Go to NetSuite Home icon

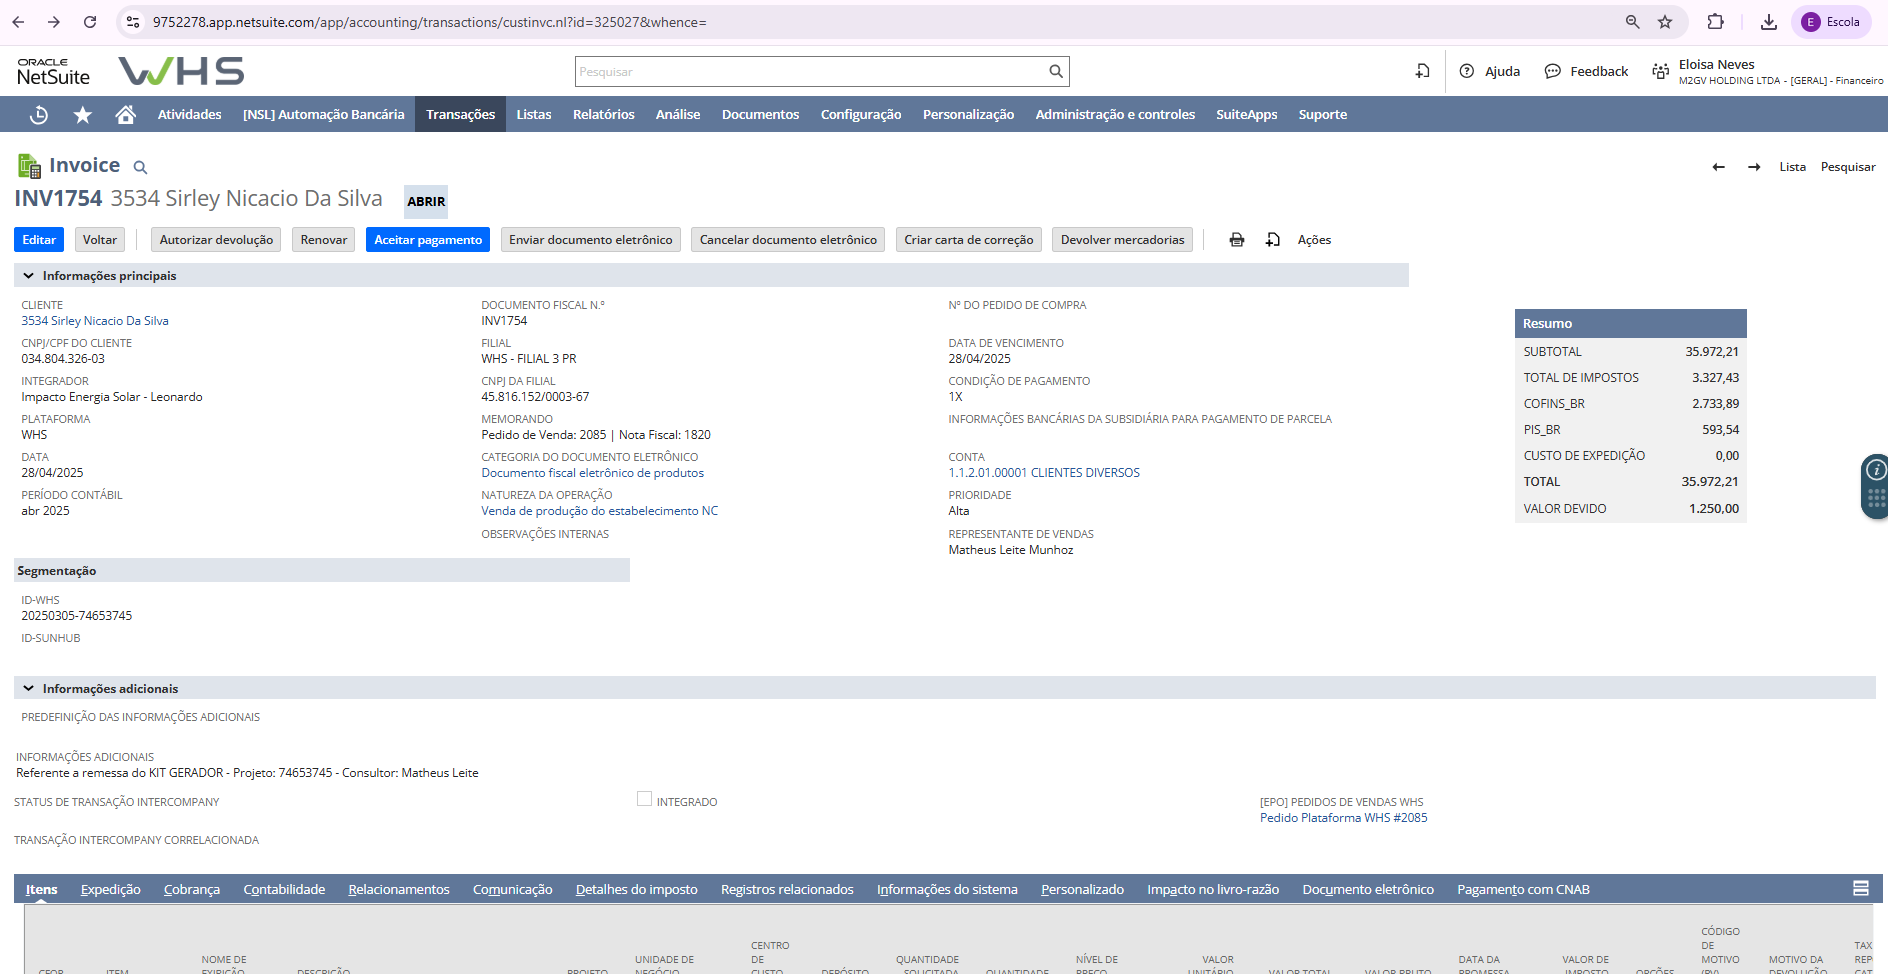coord(125,115)
